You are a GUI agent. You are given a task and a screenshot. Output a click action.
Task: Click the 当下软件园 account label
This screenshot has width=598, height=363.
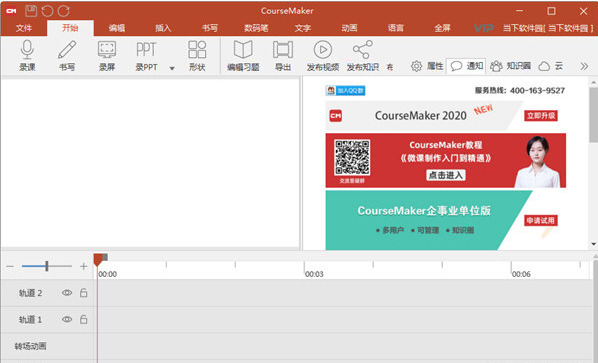click(x=548, y=28)
